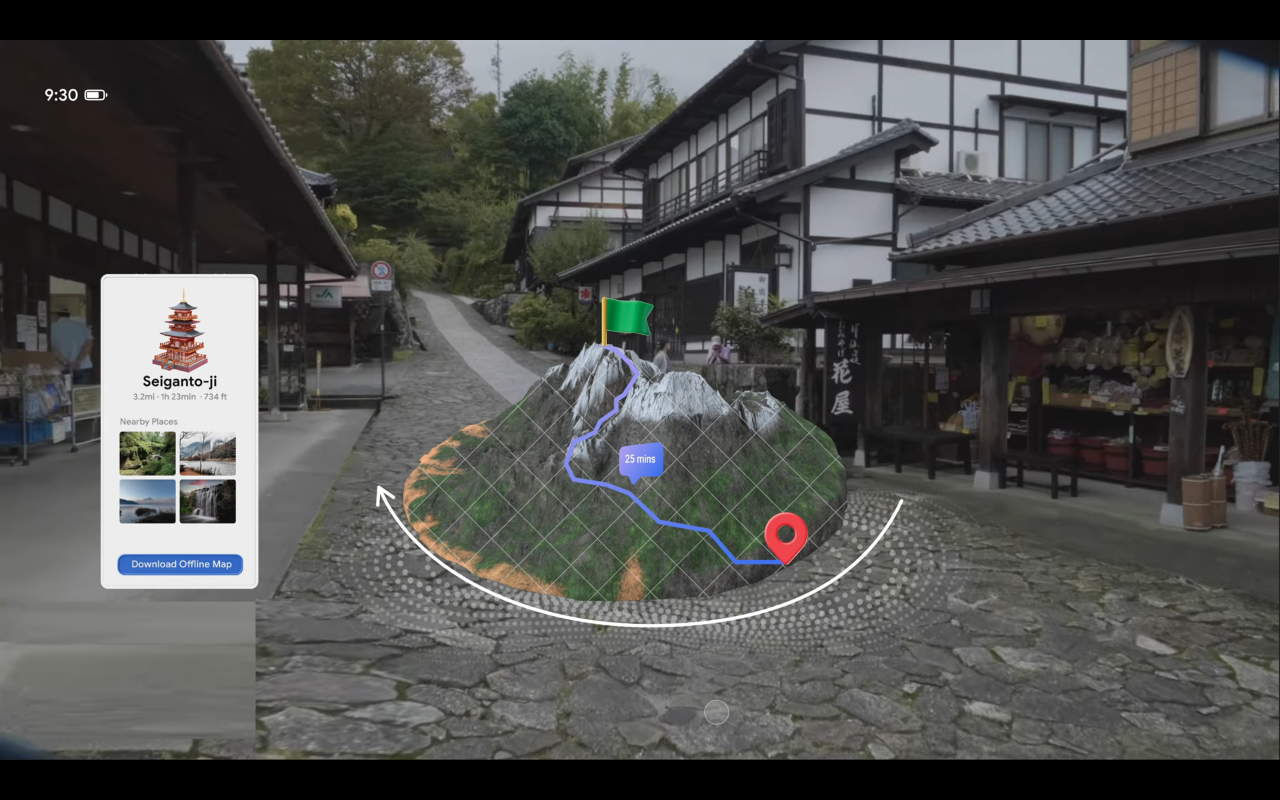The height and width of the screenshot is (800, 1280).
Task: Click the 734 ft elevation stat
Action: [x=214, y=397]
